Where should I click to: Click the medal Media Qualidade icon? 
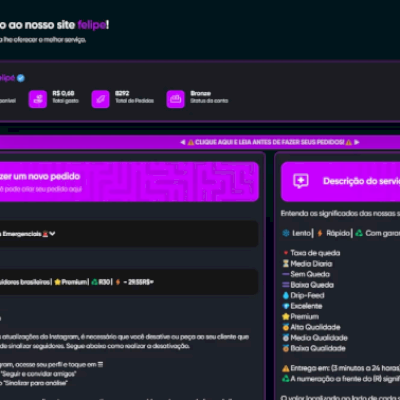286,338
